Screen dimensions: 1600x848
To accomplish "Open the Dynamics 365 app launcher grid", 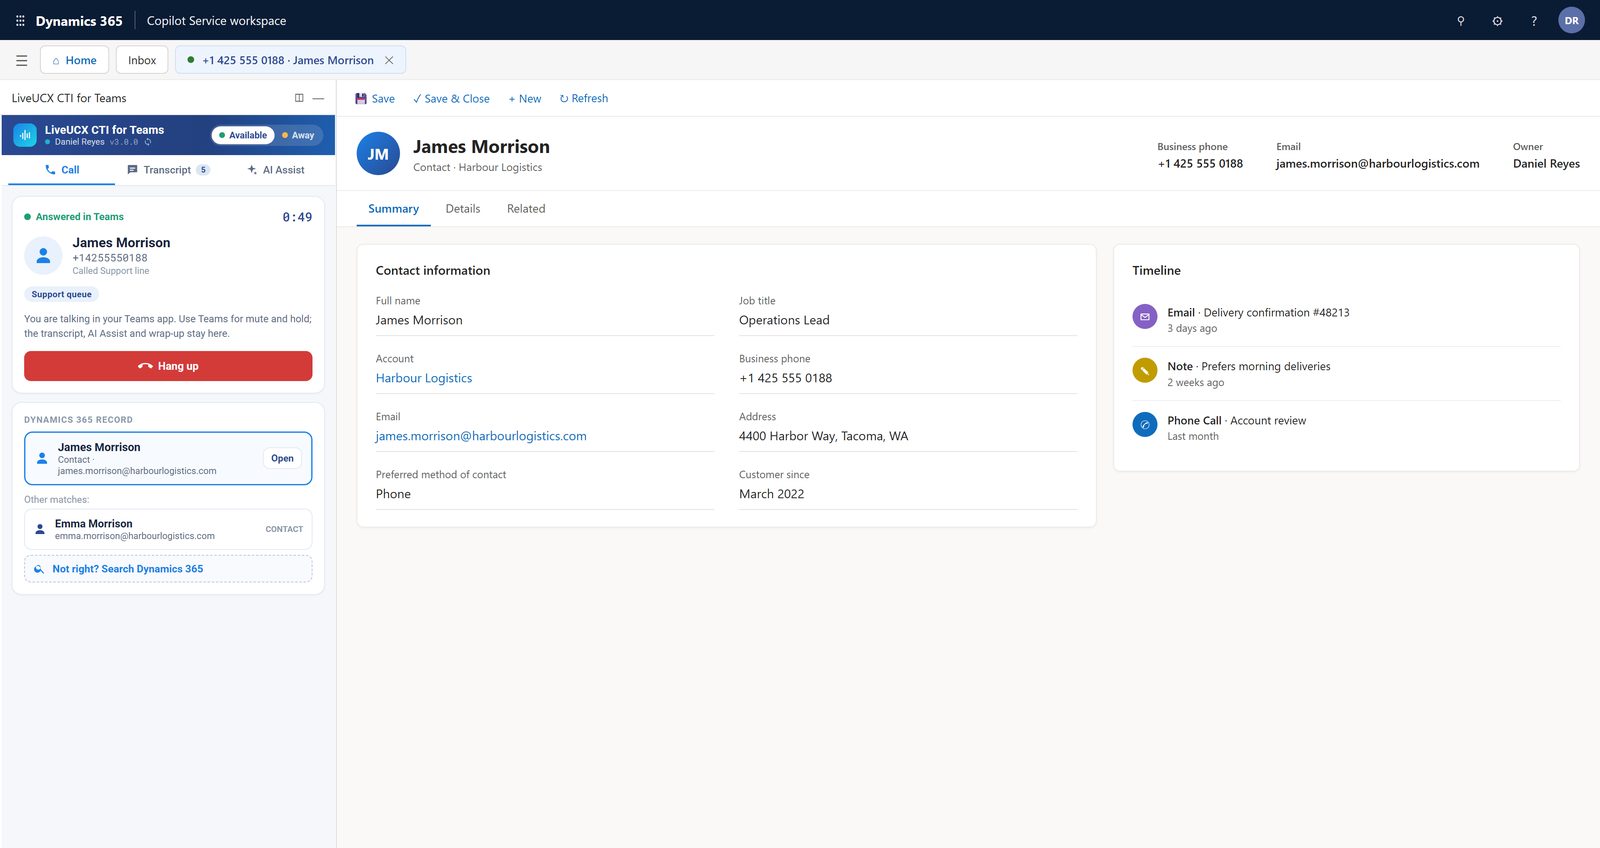I will [20, 20].
